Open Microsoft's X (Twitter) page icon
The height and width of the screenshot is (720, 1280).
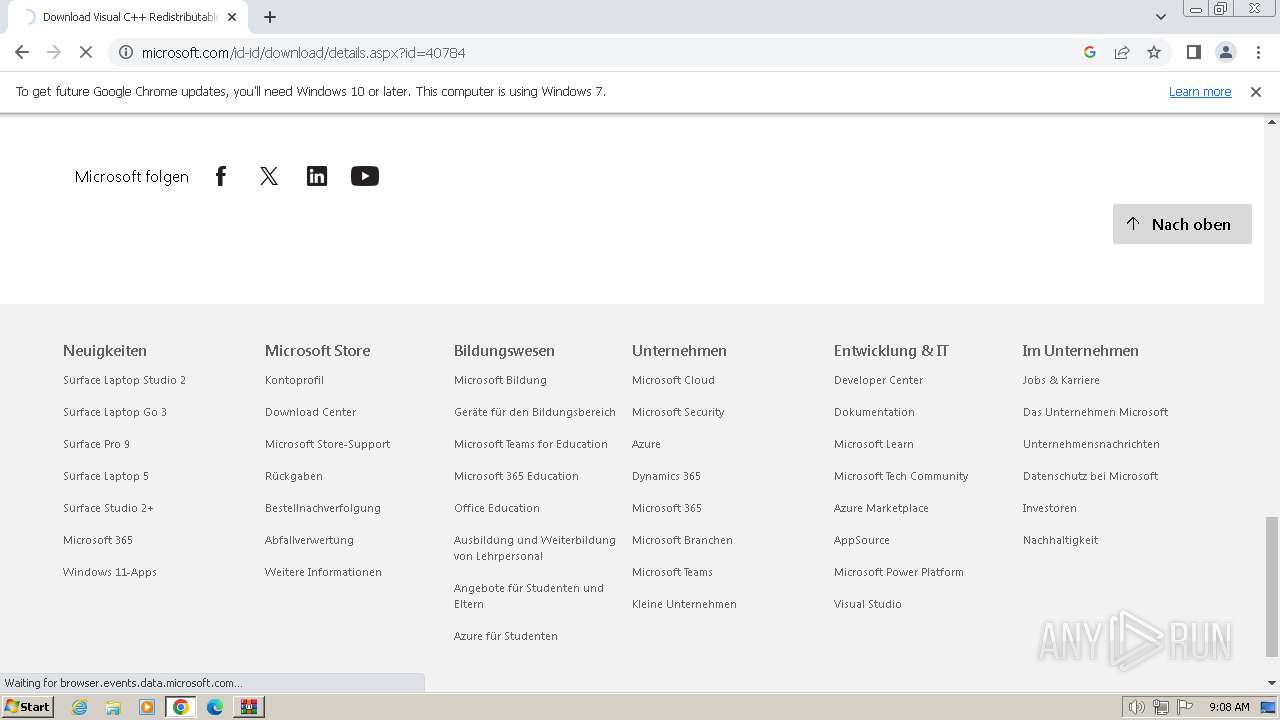point(269,177)
